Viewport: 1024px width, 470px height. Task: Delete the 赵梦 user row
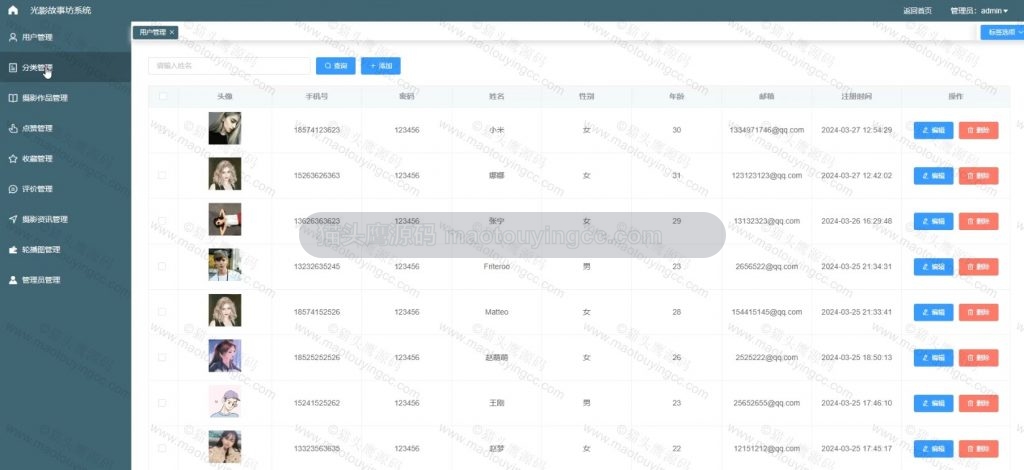(978, 448)
